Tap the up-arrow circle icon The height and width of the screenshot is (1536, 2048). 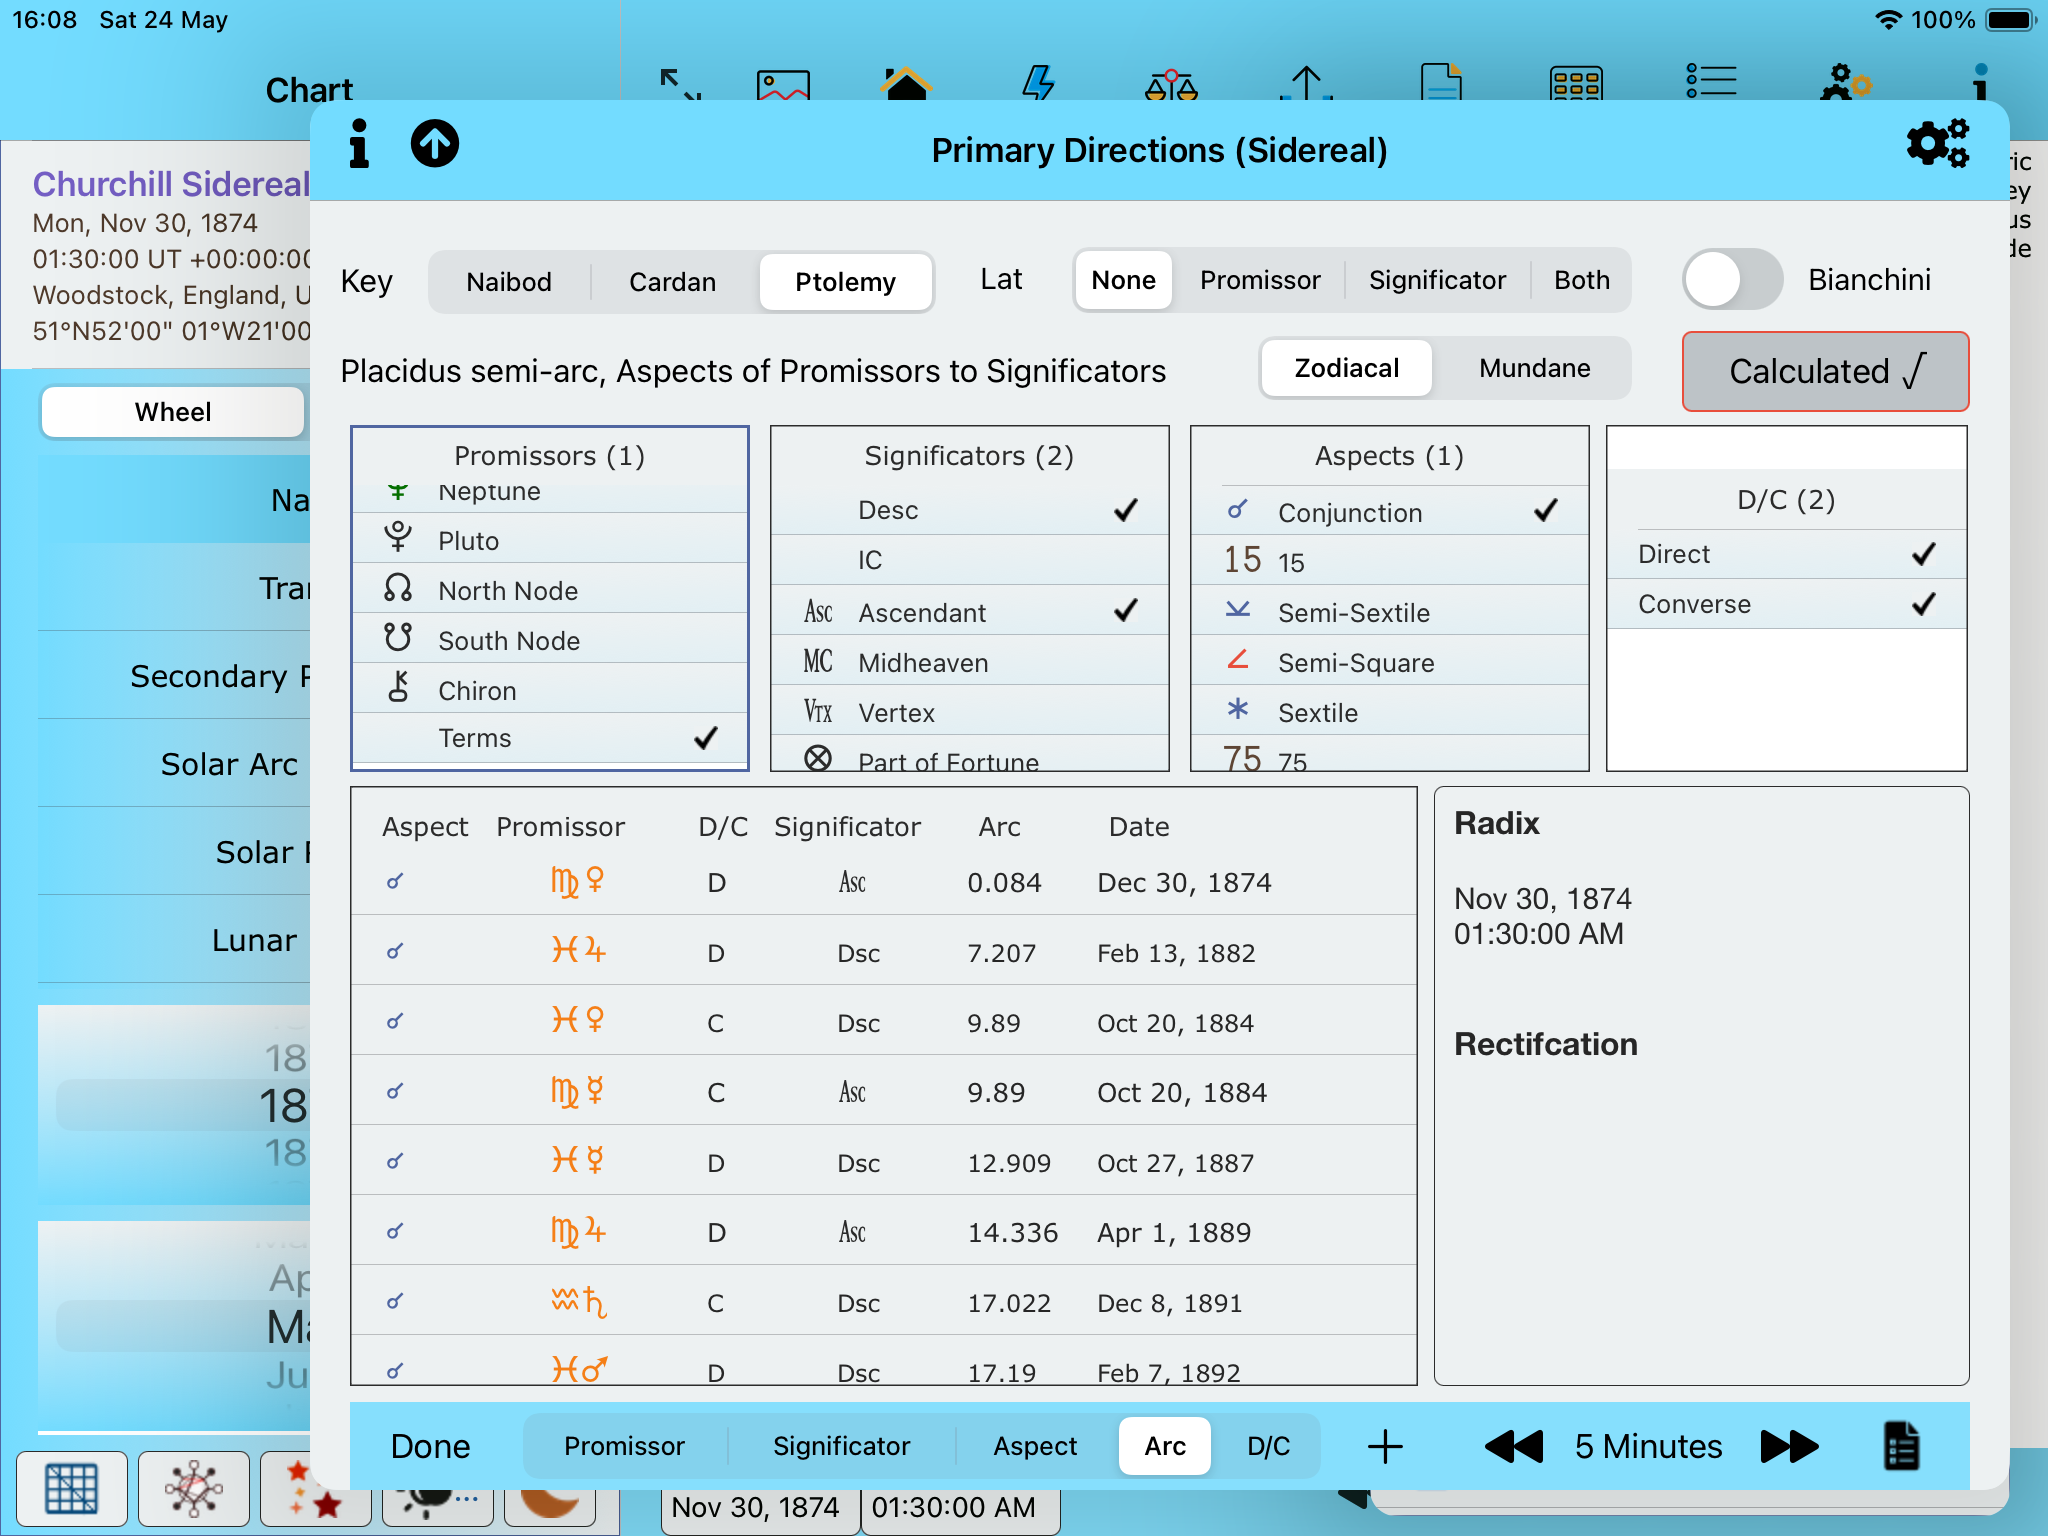tap(435, 145)
